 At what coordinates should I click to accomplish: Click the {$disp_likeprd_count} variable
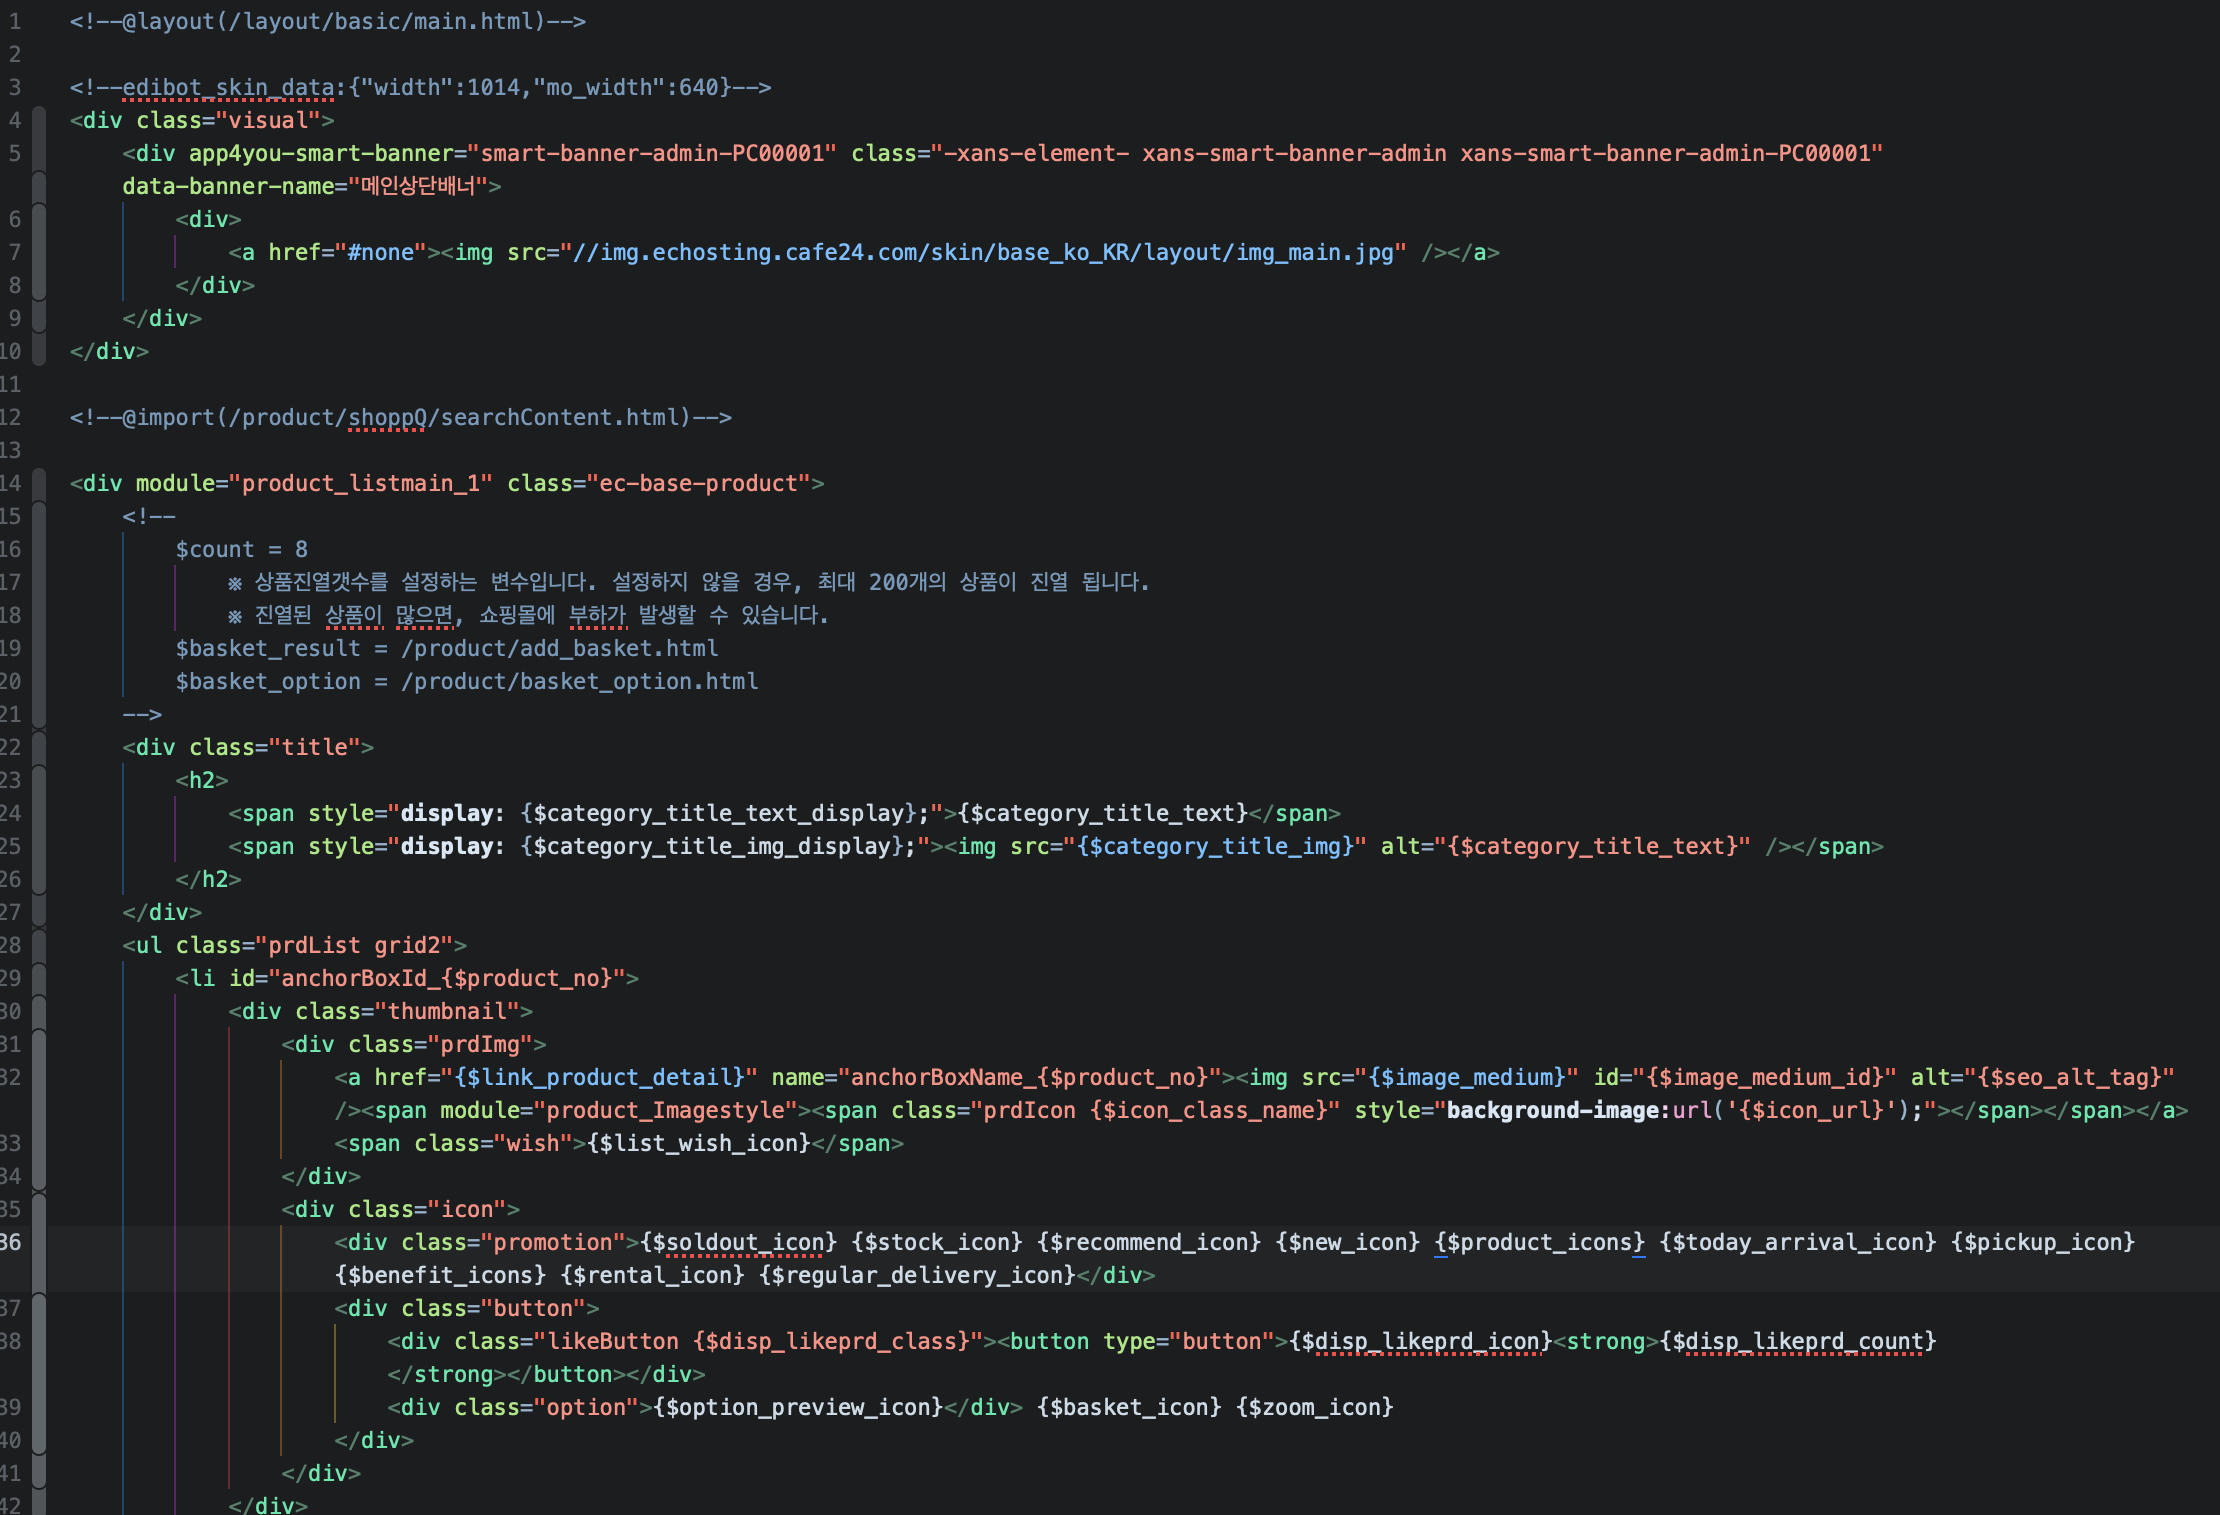tap(1798, 1341)
